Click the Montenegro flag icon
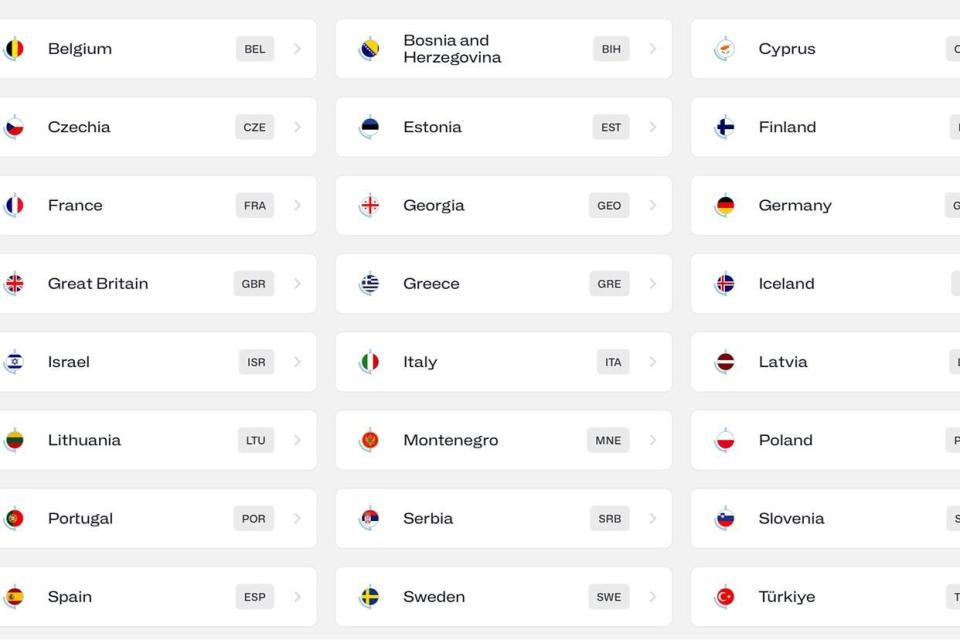The image size is (960, 640). 370,440
